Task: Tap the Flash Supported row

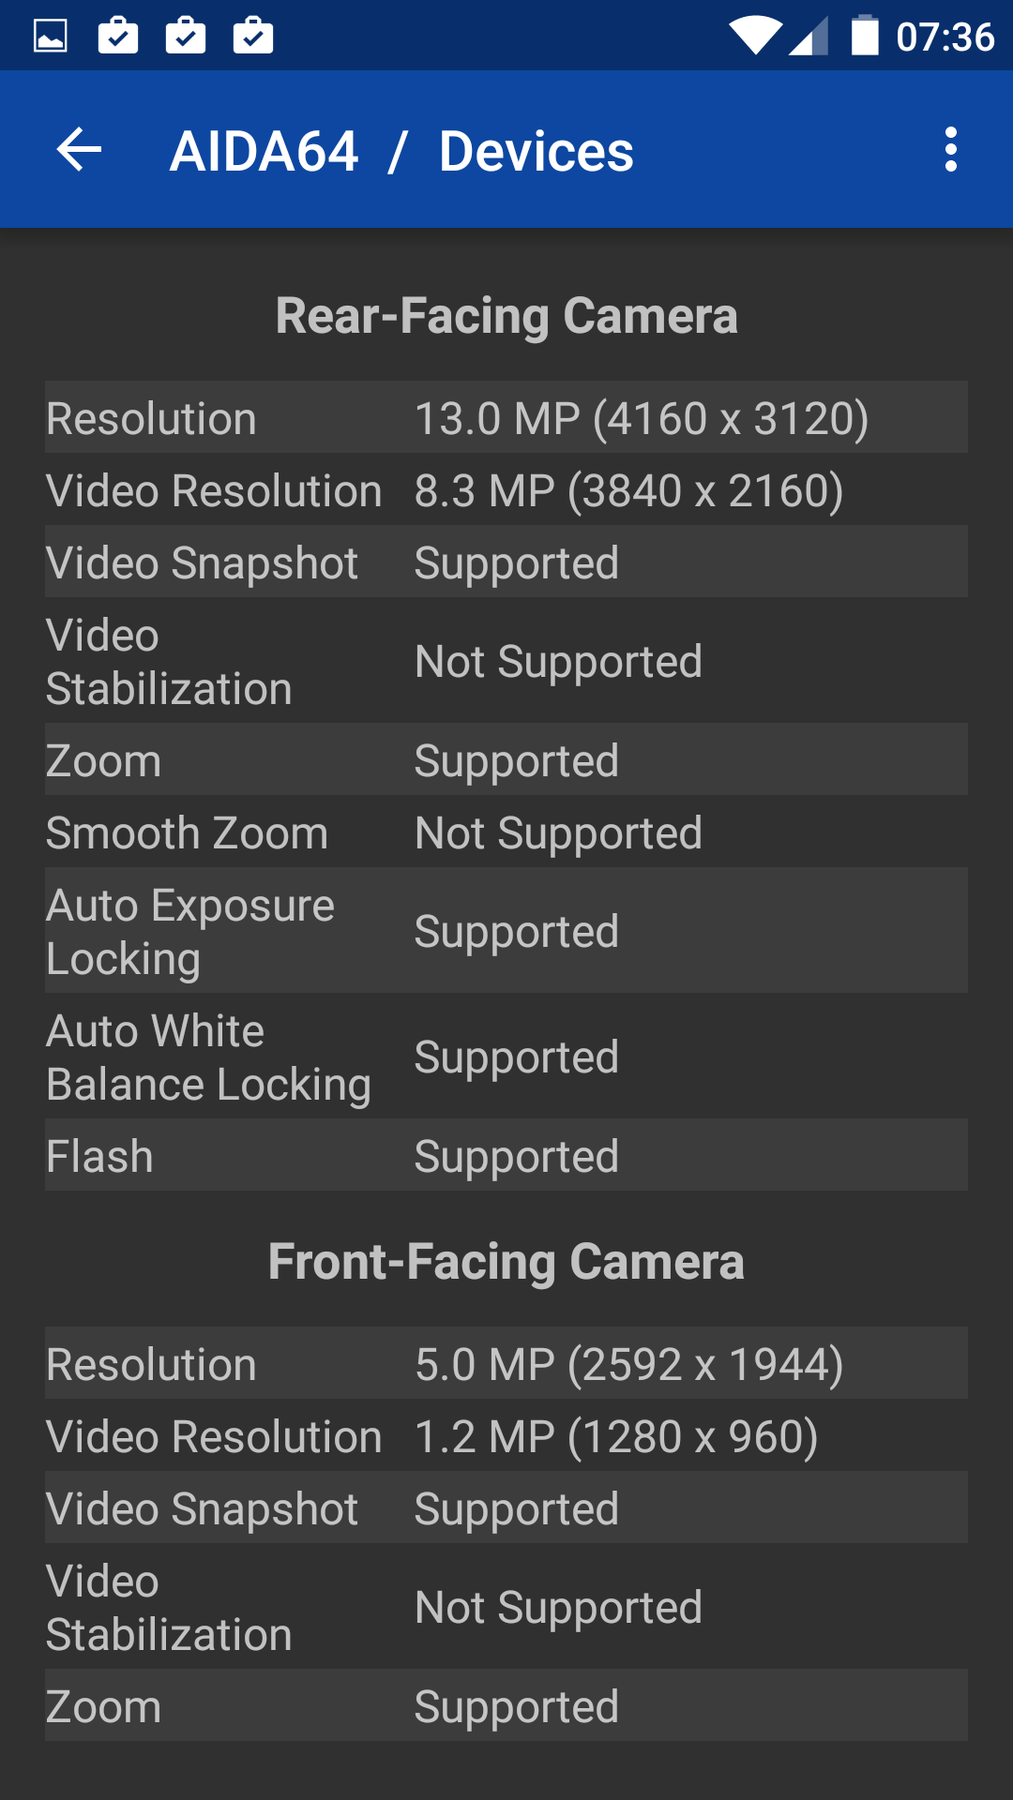Action: tap(506, 1156)
